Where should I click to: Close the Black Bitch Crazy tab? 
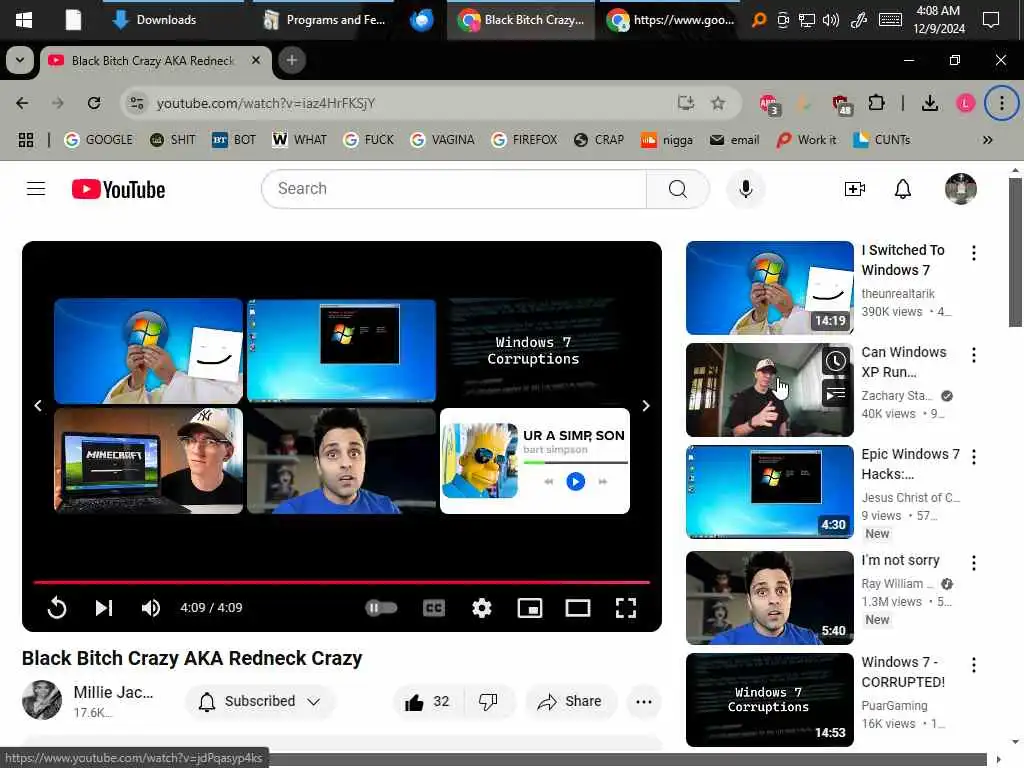256,60
